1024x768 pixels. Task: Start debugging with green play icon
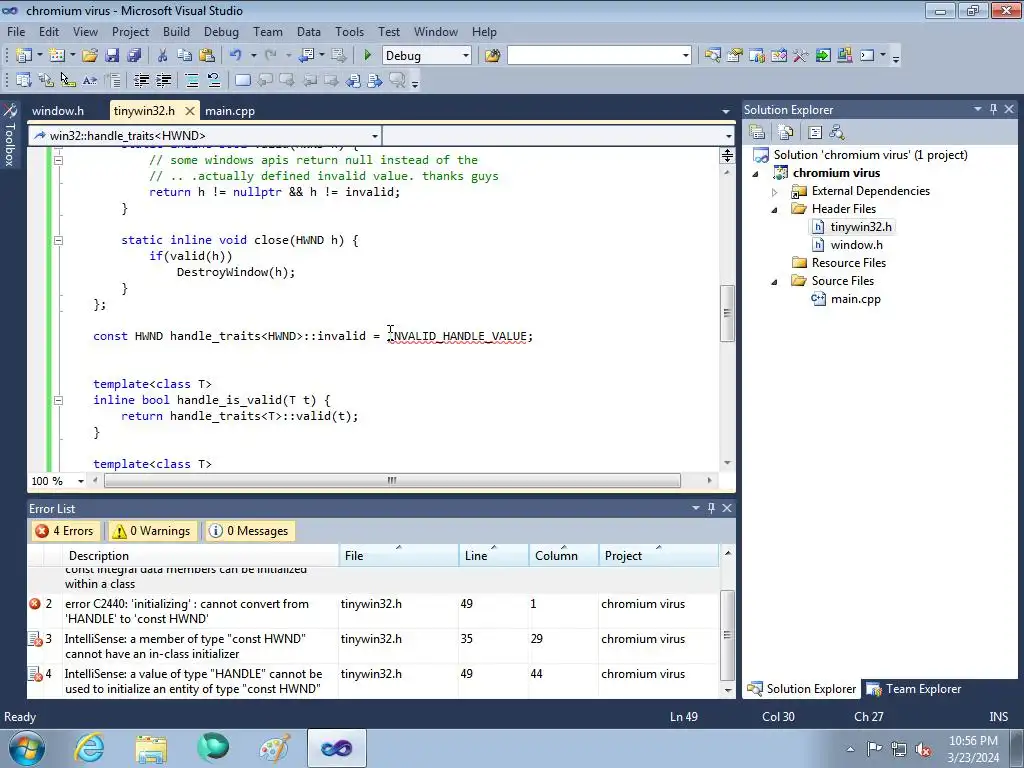click(368, 56)
